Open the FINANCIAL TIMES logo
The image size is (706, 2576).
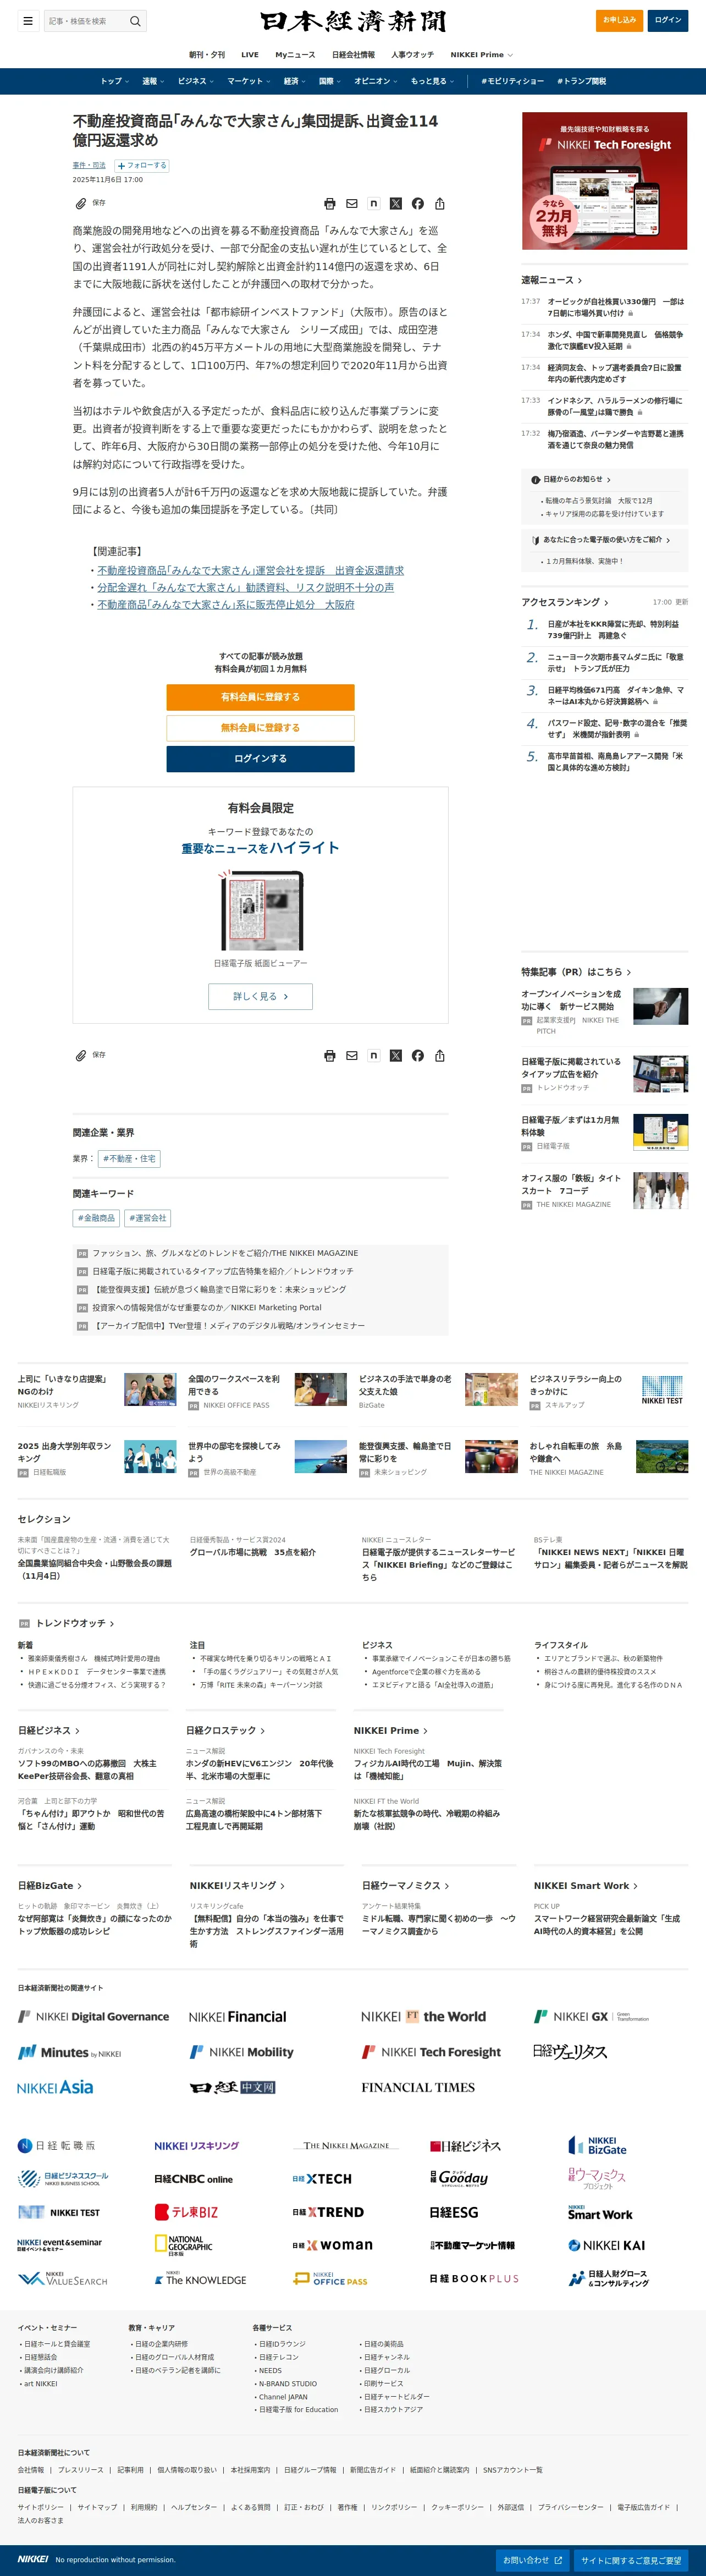(418, 2087)
